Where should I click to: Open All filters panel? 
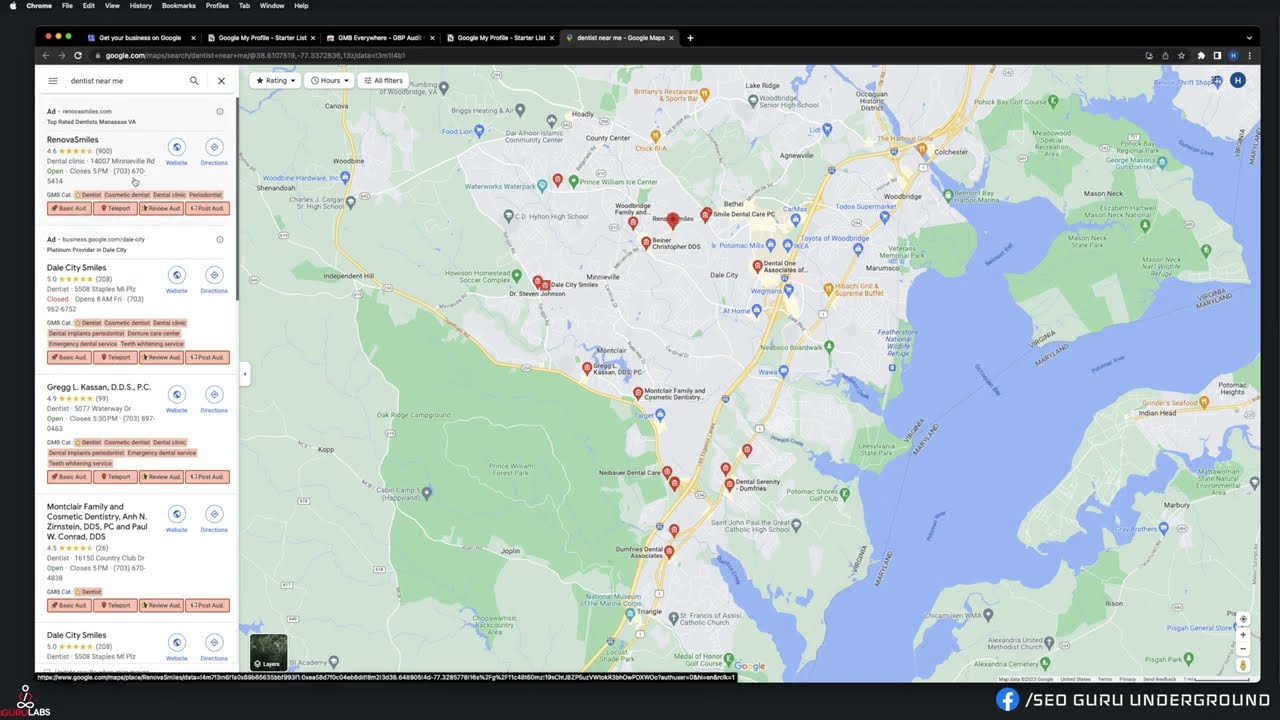(383, 80)
